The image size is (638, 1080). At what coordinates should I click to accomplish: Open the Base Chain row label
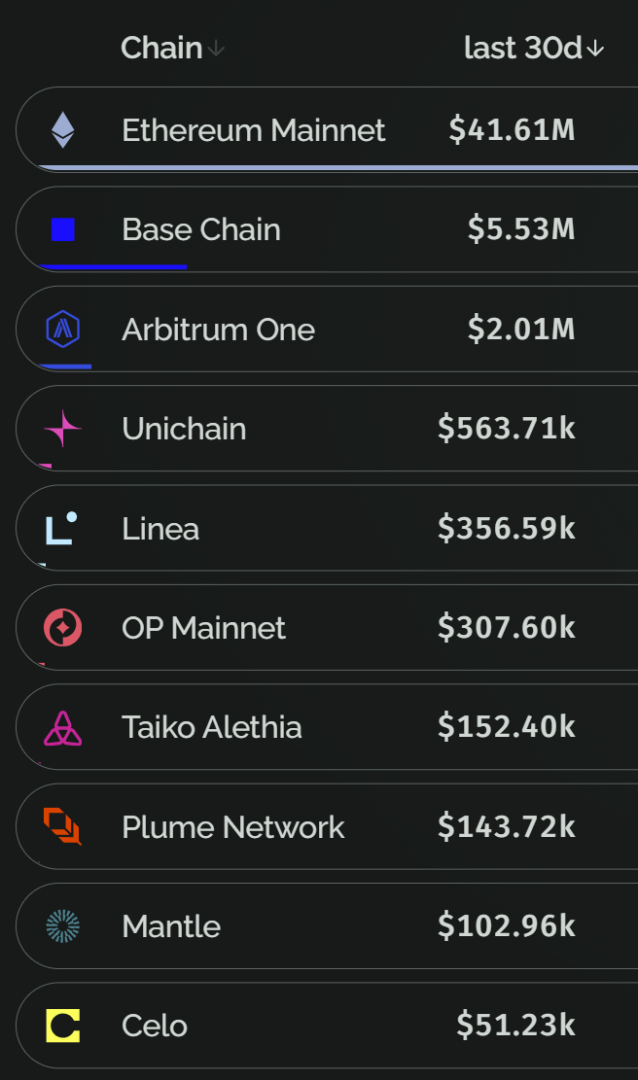(x=201, y=229)
